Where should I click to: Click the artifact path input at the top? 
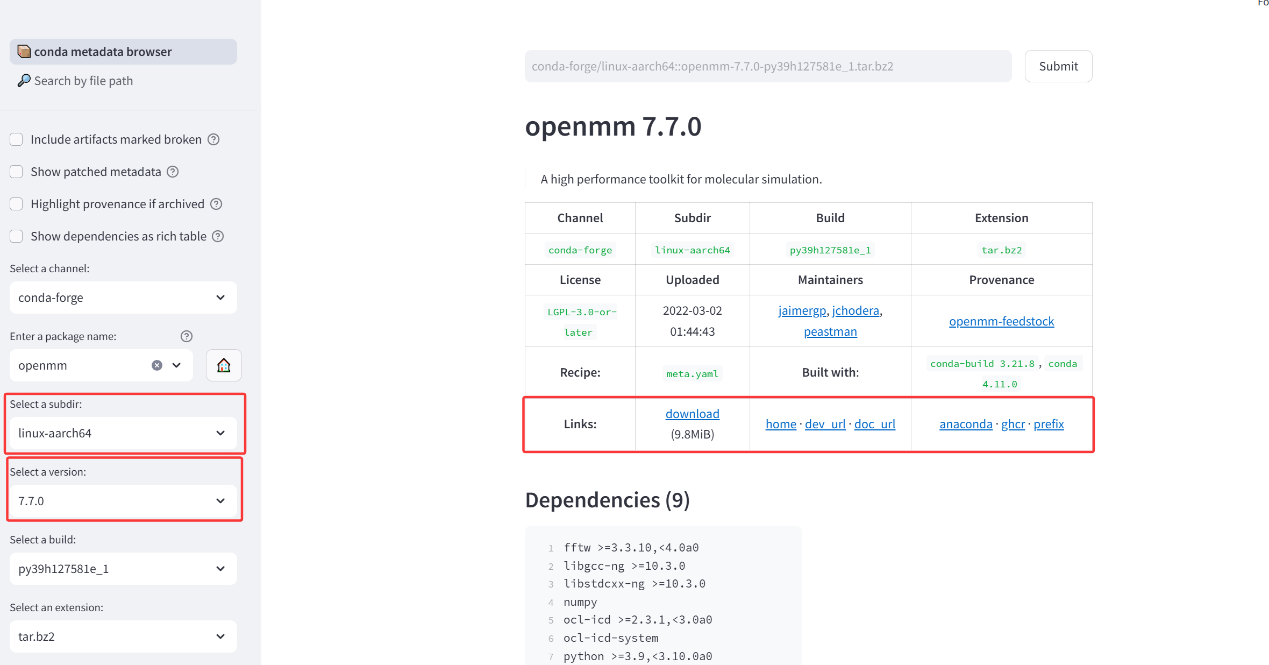pyautogui.click(x=767, y=66)
